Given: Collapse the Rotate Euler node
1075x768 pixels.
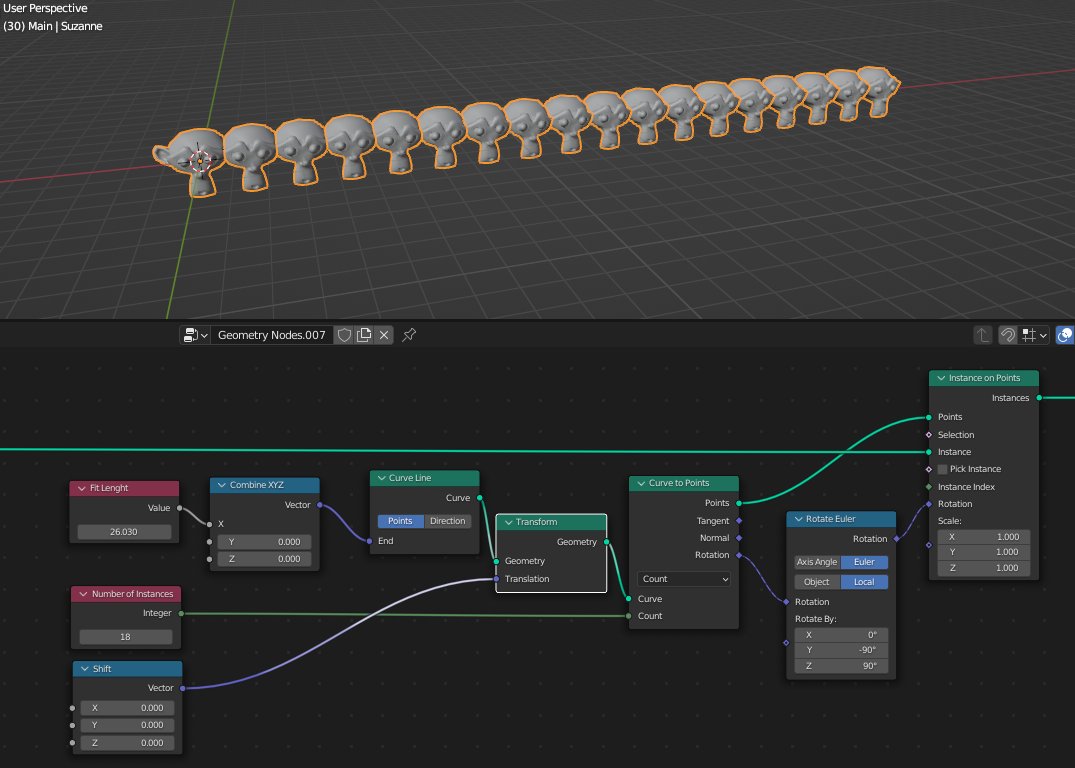Looking at the screenshot, I should 799,519.
